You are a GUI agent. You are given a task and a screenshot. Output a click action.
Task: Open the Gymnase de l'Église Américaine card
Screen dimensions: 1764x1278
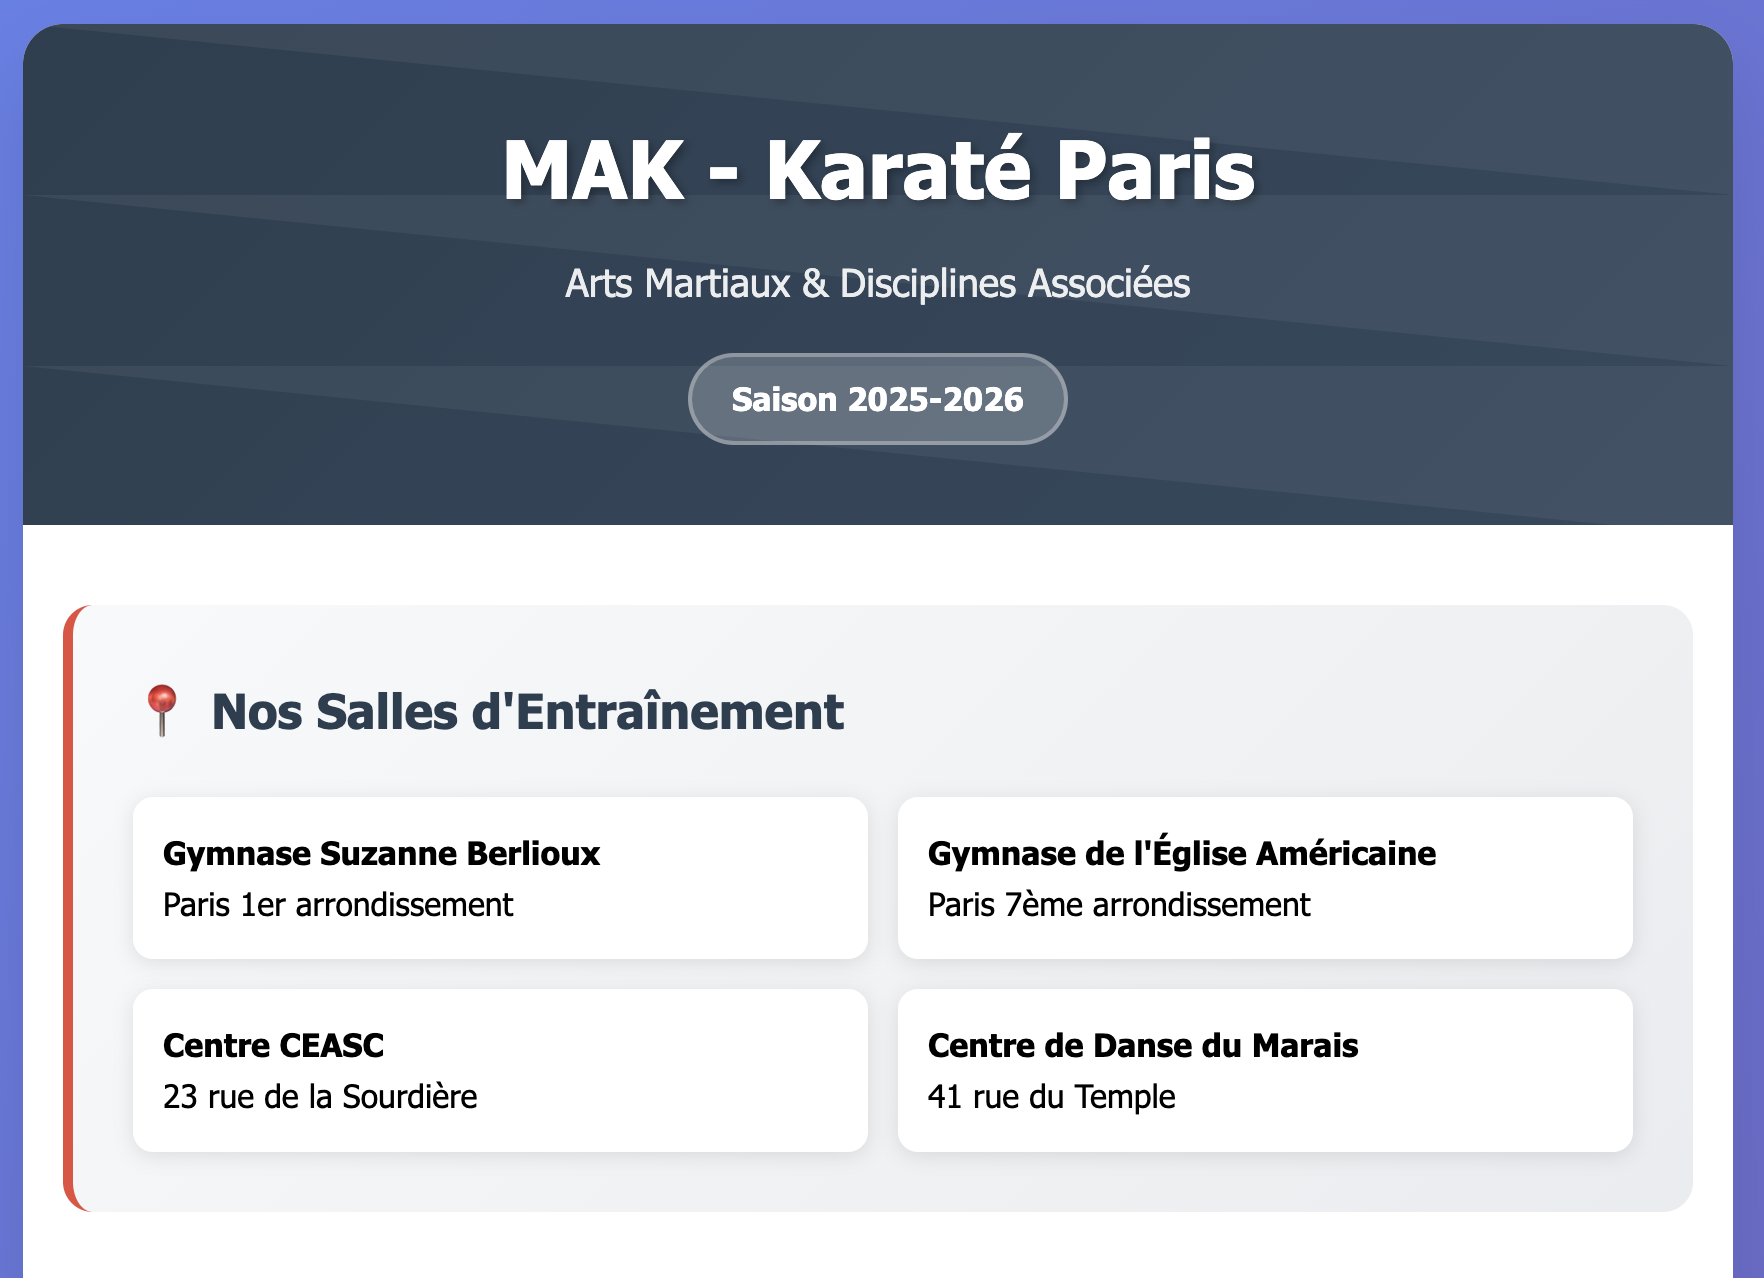coord(1266,878)
